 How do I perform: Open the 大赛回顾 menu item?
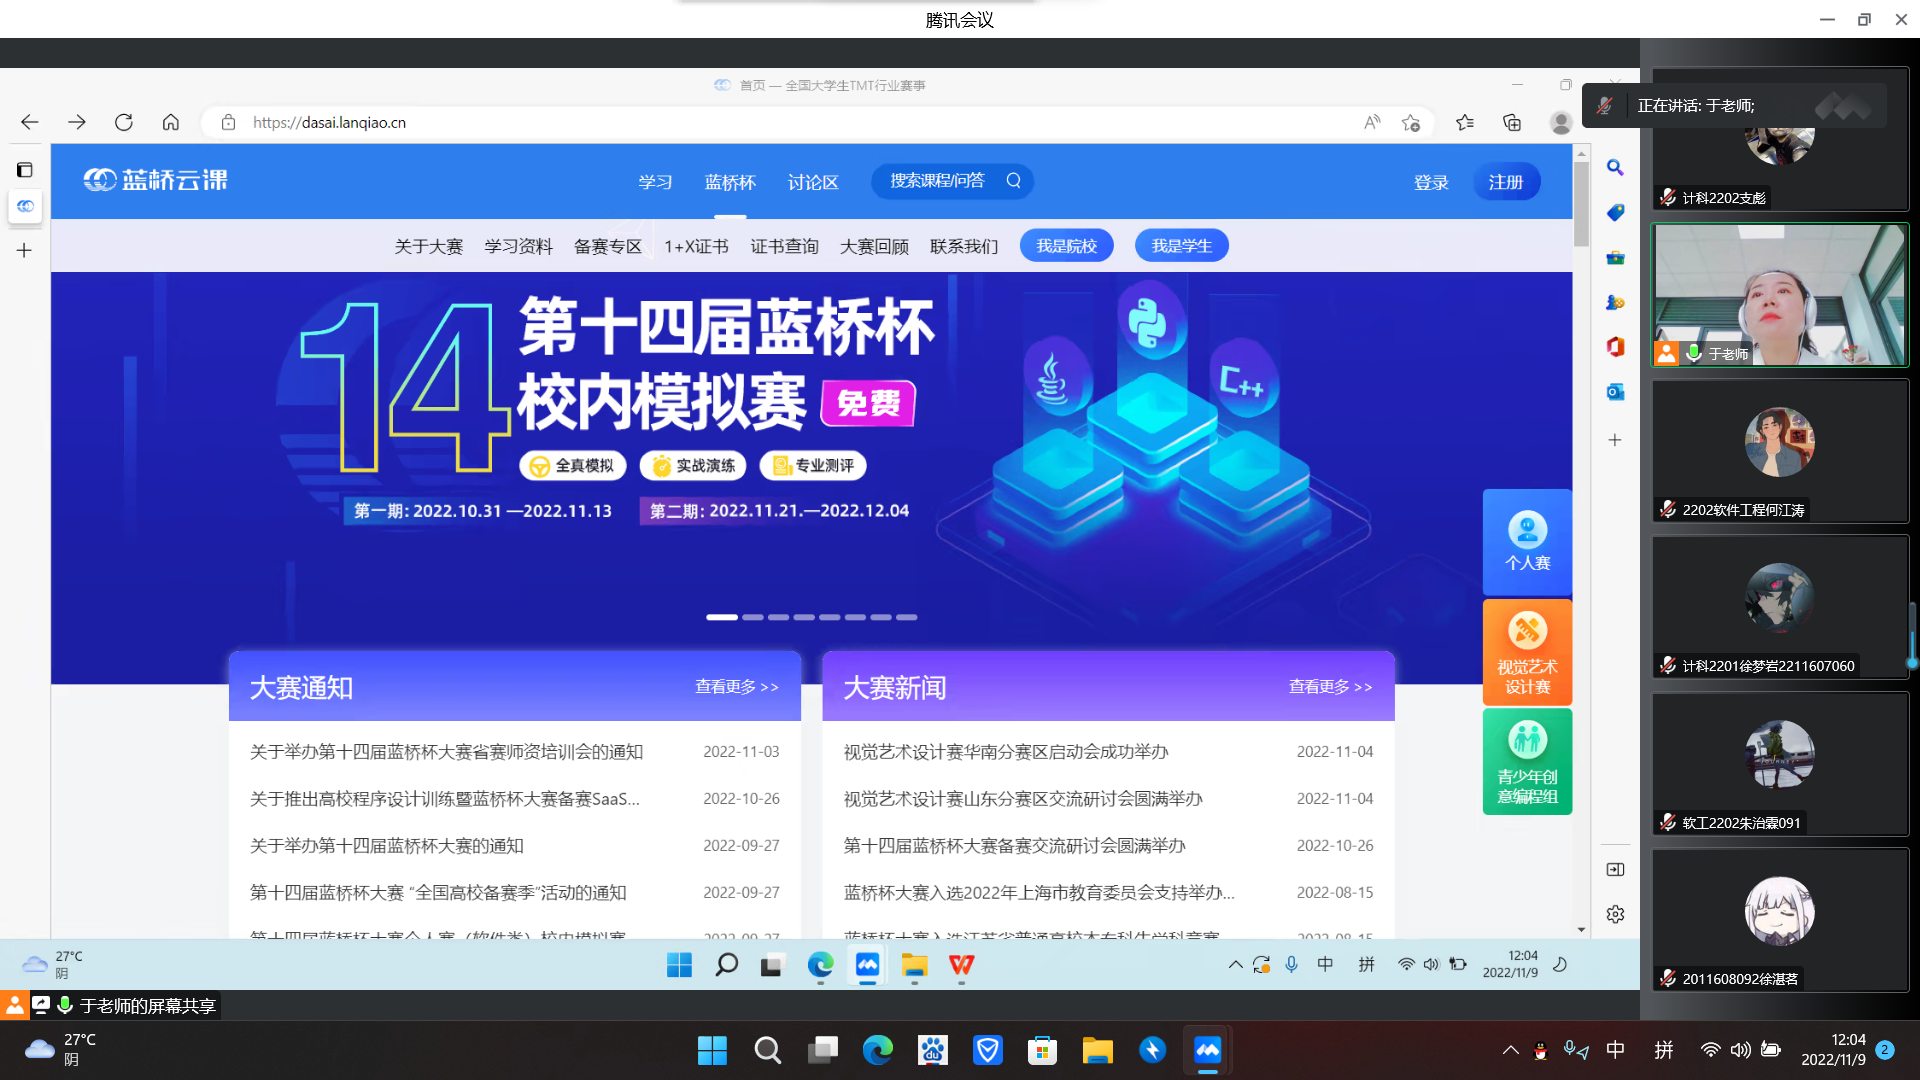pos(874,246)
